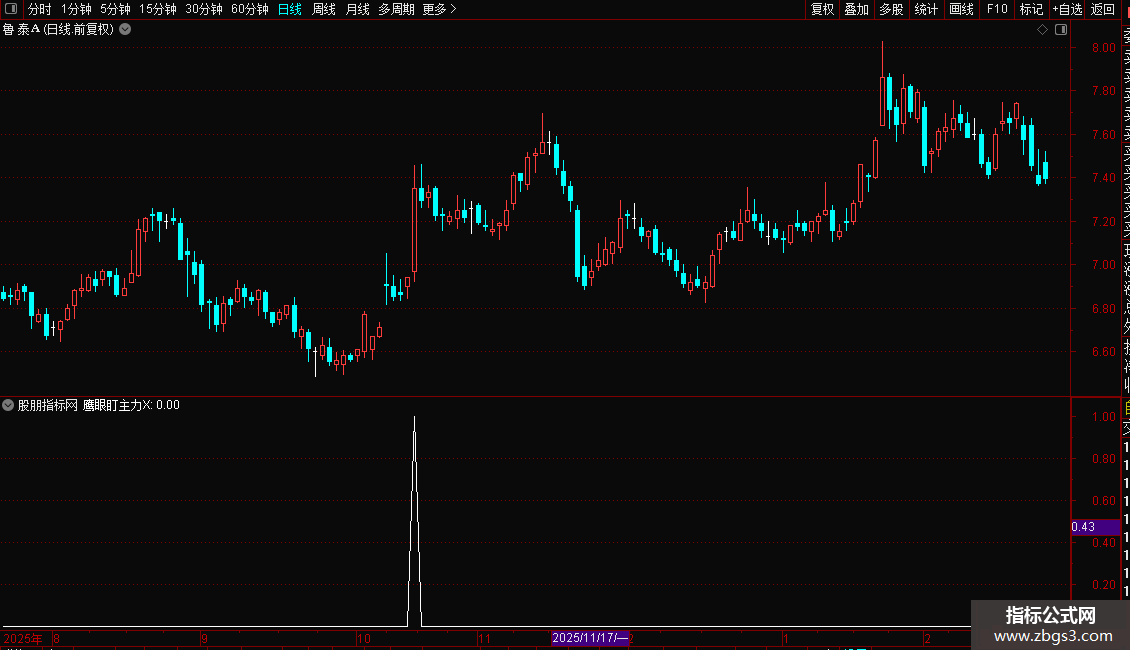The width and height of the screenshot is (1130, 650).
Task: Switch to 5分钟 period
Action: [115, 9]
